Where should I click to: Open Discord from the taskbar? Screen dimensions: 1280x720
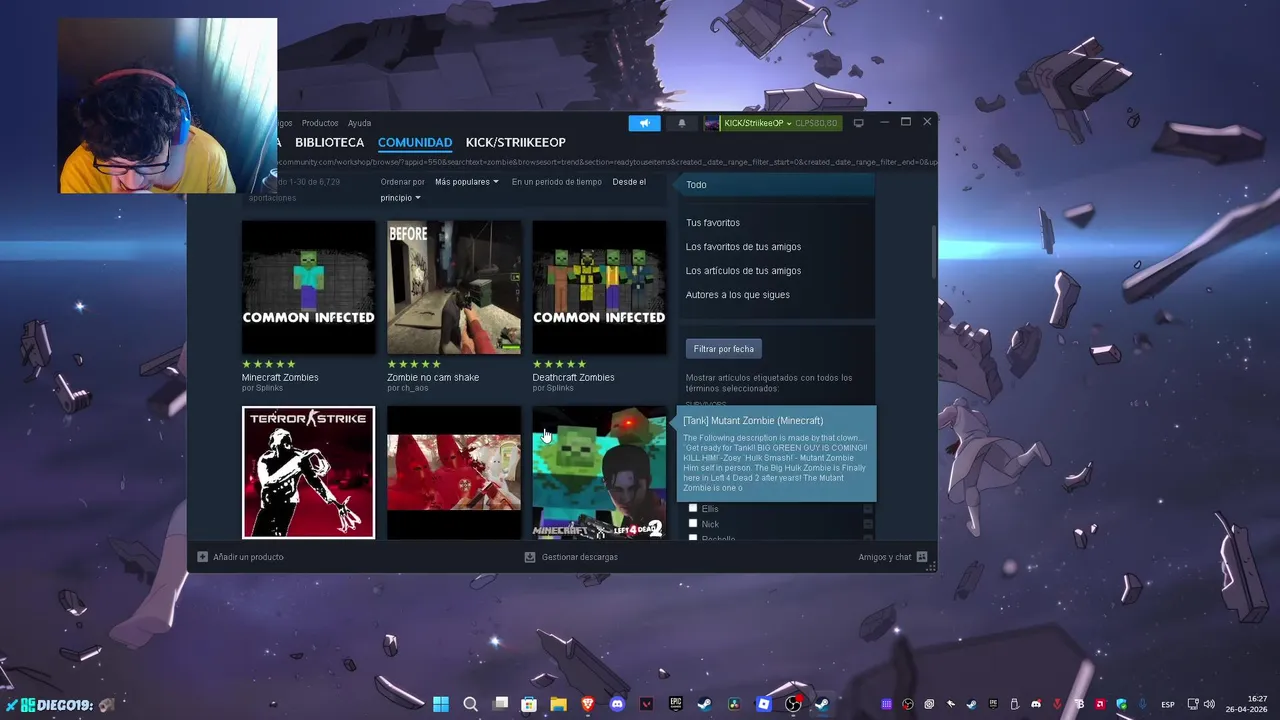(x=617, y=704)
